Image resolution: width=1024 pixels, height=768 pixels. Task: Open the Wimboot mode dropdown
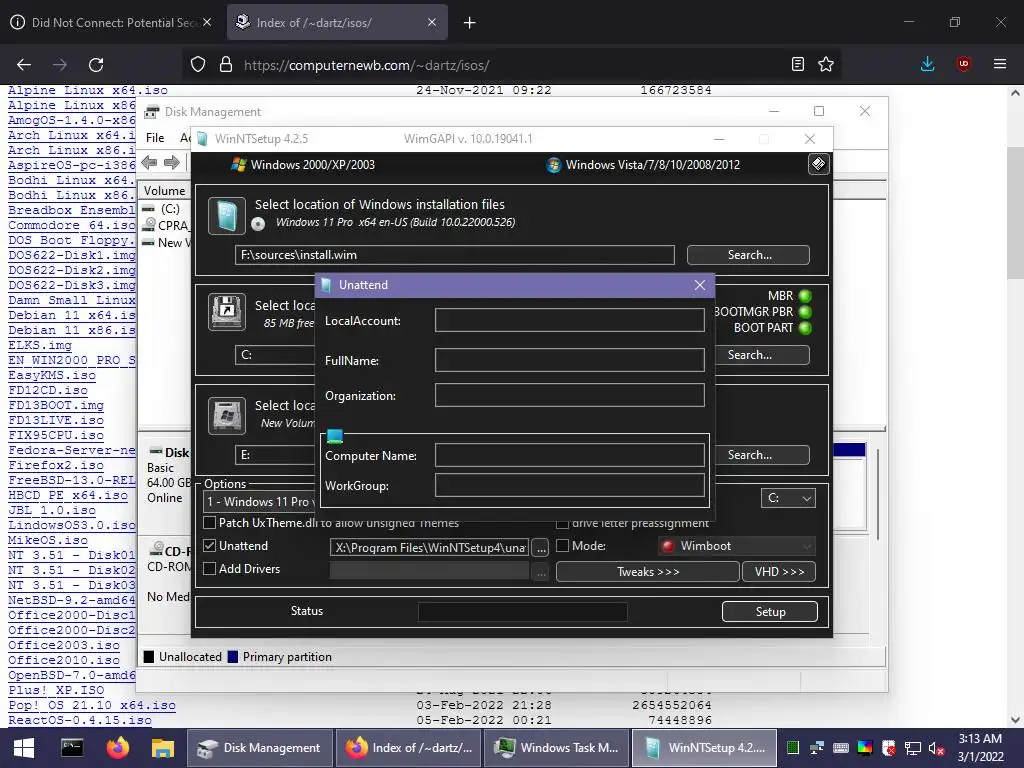(x=737, y=546)
